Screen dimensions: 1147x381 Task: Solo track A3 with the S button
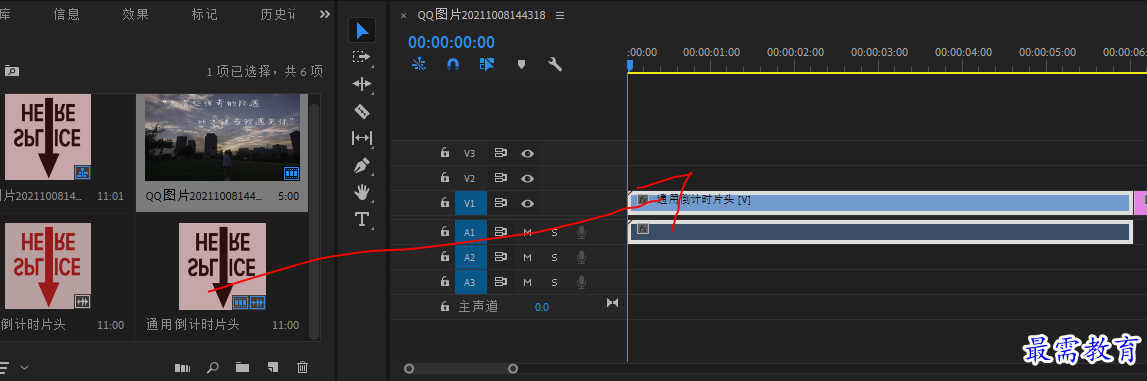554,282
